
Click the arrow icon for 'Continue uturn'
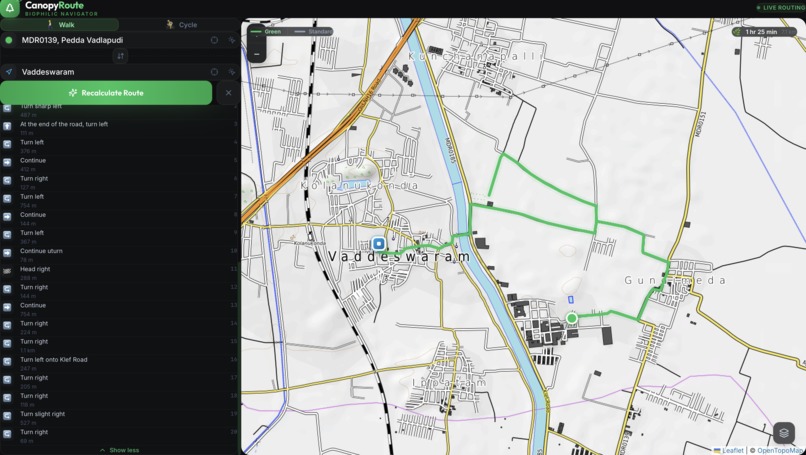7,253
